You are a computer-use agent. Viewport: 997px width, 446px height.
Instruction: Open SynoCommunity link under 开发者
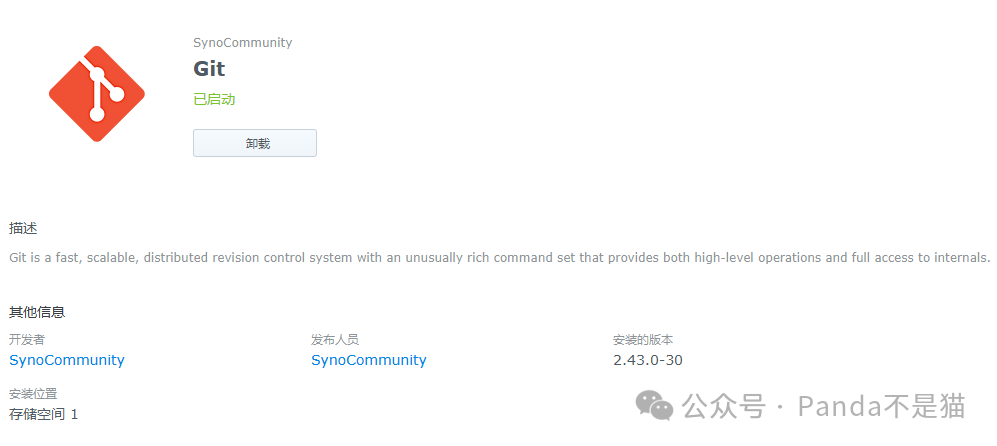click(x=67, y=360)
